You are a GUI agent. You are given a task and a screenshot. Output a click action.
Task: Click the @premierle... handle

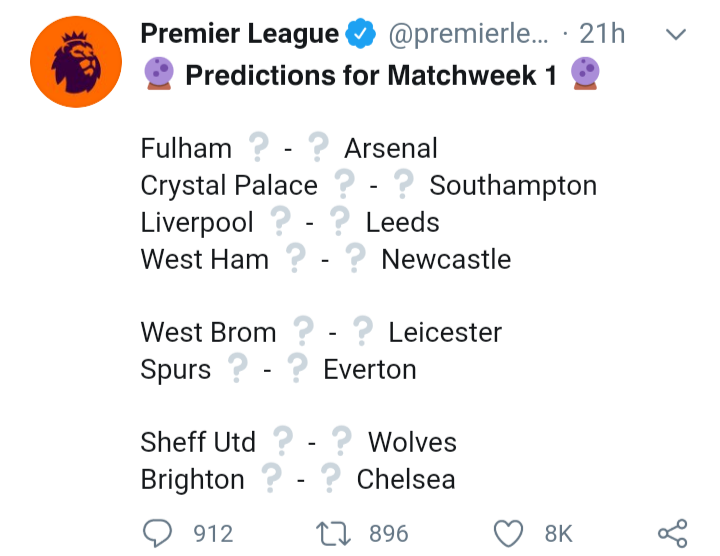coord(466,35)
